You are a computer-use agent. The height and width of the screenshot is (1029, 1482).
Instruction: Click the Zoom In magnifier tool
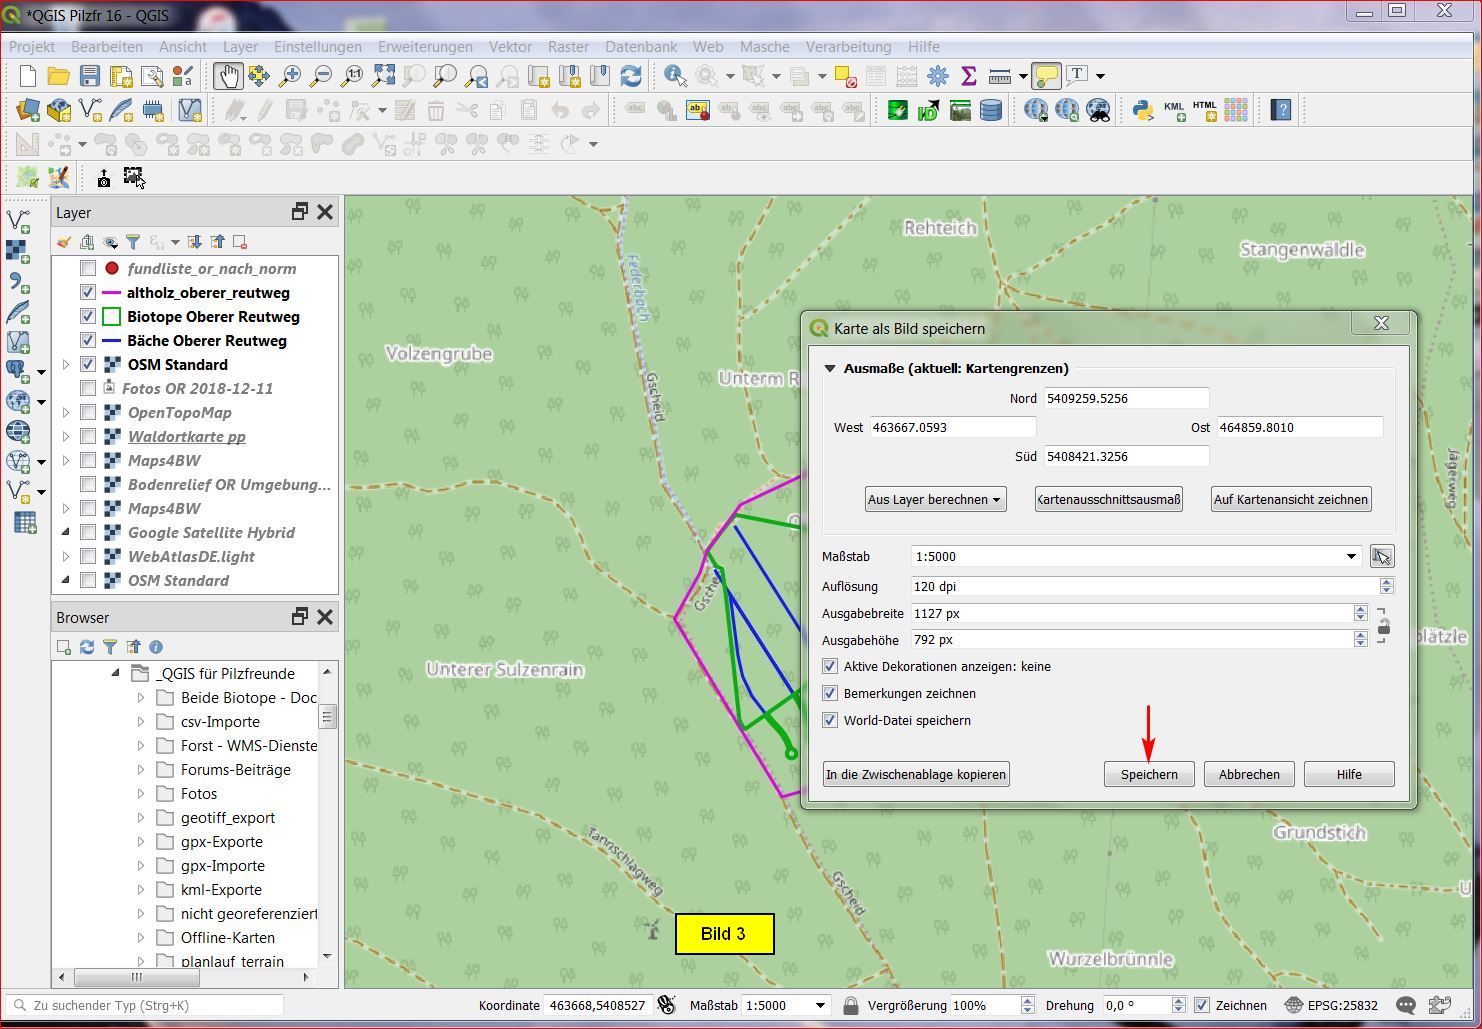pos(290,76)
